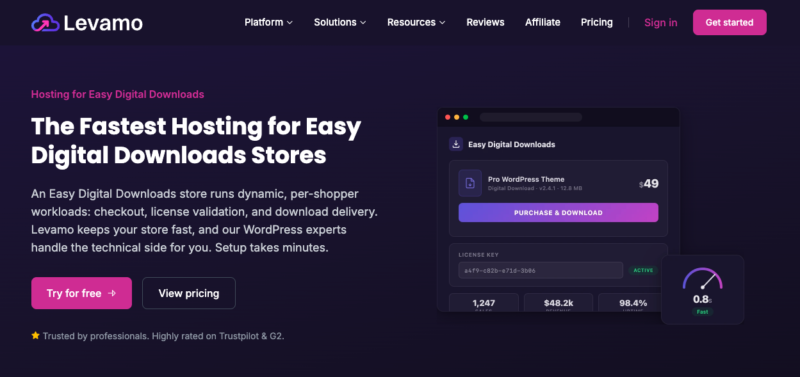800x377 pixels.
Task: Click Trusted by professionals rating text
Action: (x=163, y=336)
